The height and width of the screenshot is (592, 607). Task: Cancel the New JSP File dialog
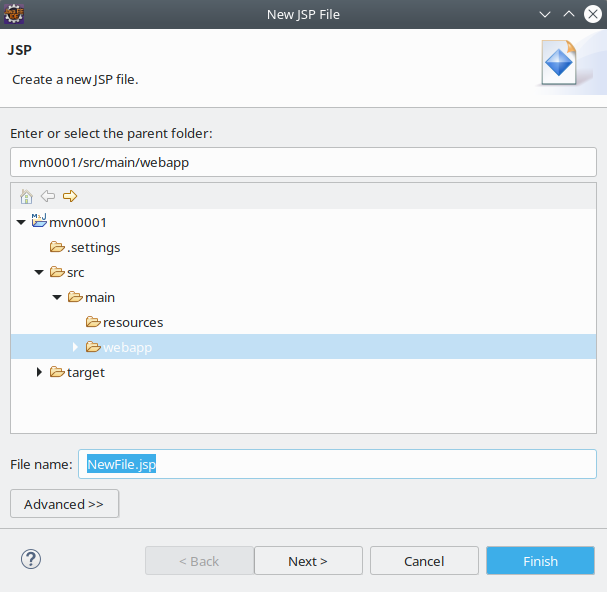click(x=423, y=561)
